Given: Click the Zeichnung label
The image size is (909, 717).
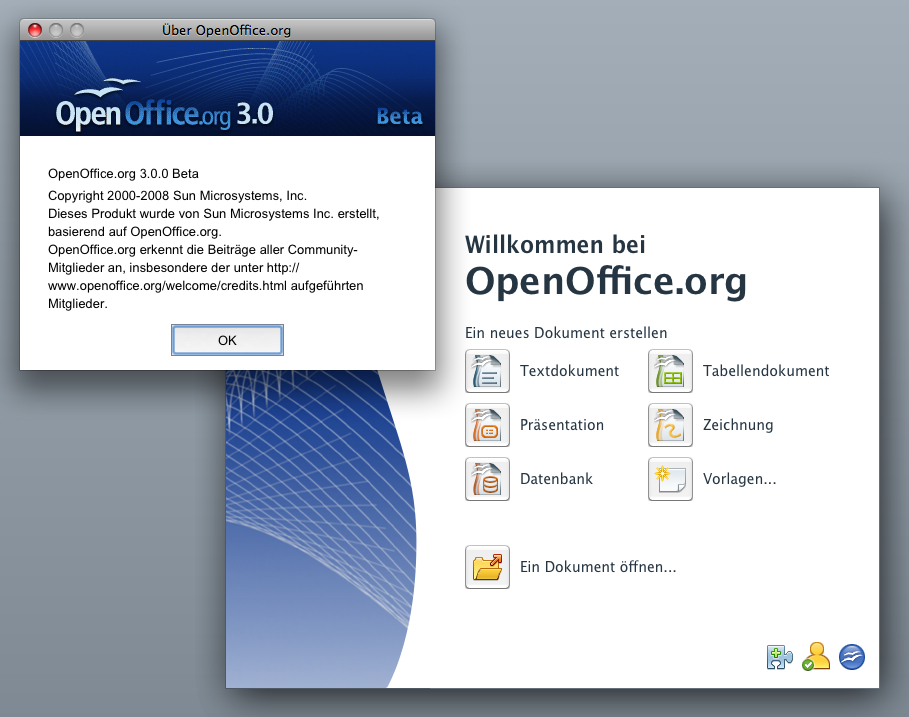Looking at the screenshot, I should pyautogui.click(x=738, y=425).
